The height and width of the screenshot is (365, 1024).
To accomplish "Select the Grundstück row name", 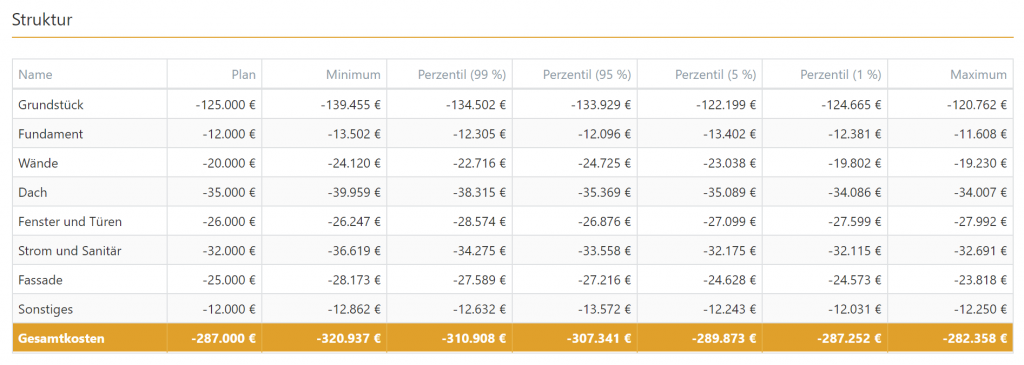I will (51, 104).
